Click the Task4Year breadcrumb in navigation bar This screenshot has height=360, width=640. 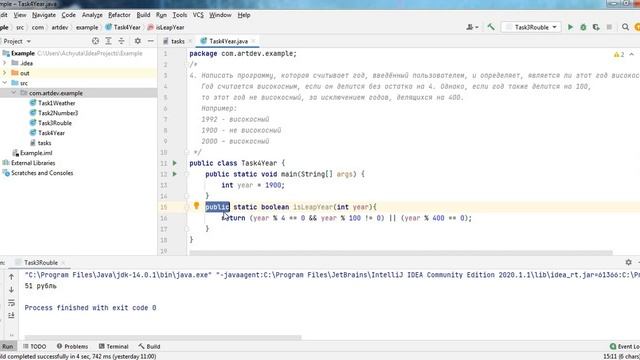pyautogui.click(x=123, y=27)
